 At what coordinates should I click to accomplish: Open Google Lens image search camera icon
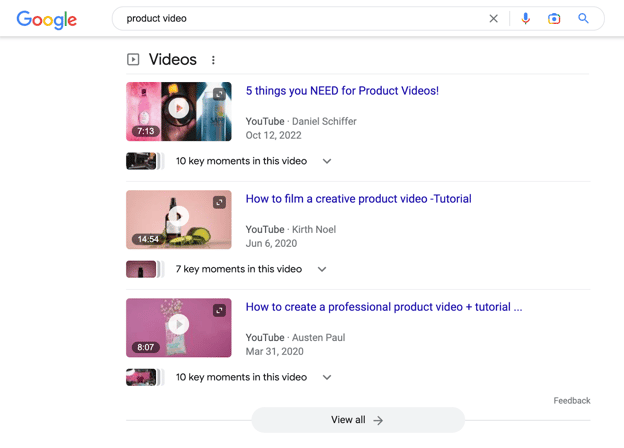point(554,19)
